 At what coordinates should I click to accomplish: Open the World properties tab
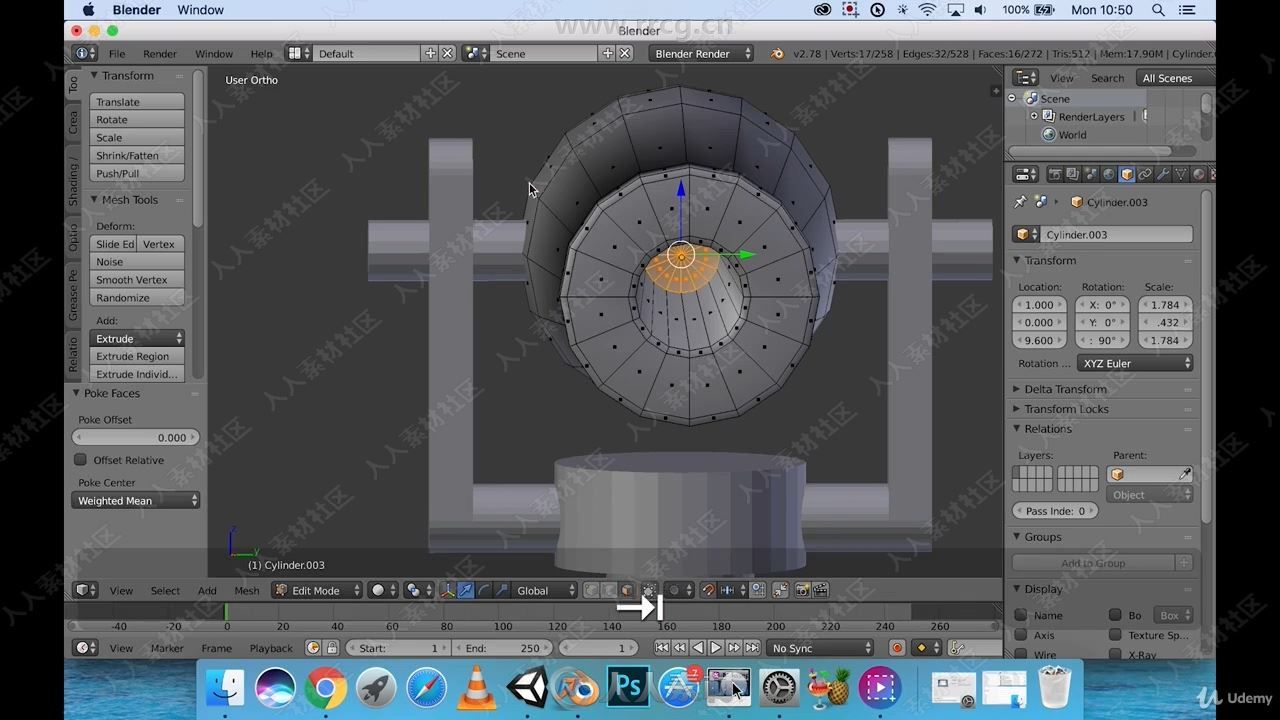coord(1109,174)
